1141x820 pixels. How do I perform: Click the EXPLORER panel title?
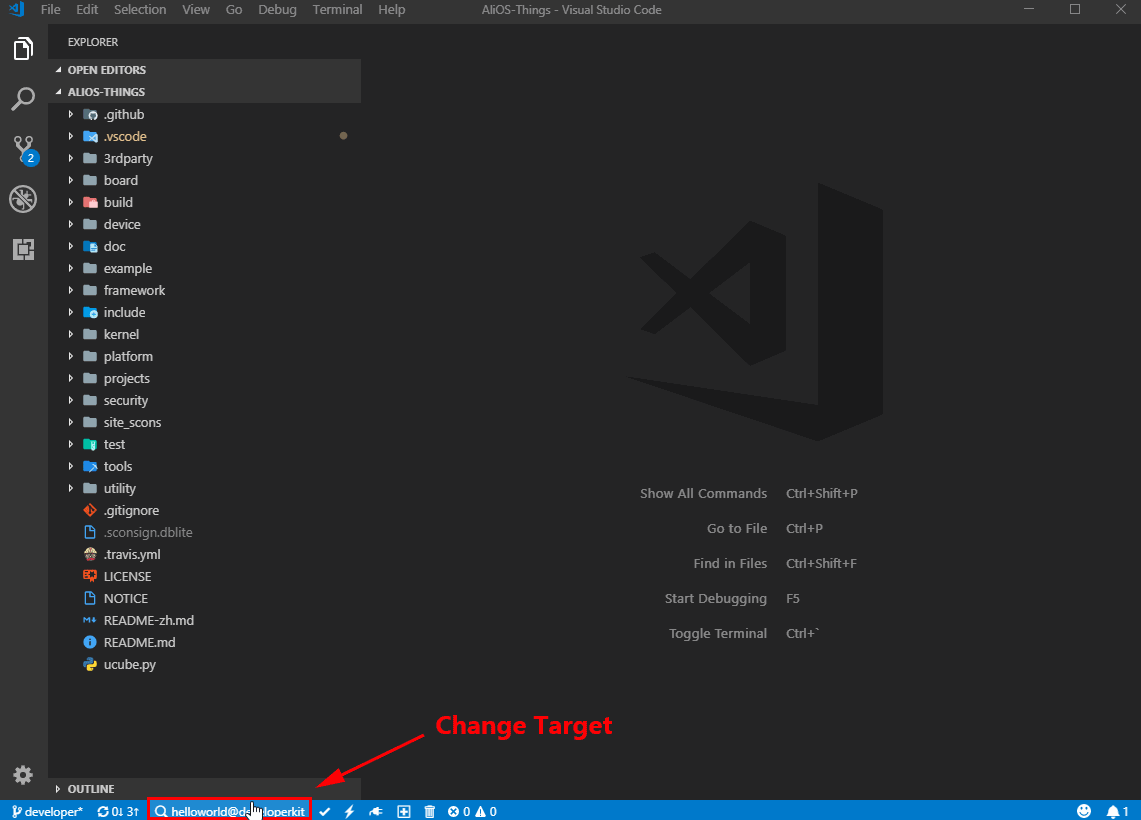(92, 42)
